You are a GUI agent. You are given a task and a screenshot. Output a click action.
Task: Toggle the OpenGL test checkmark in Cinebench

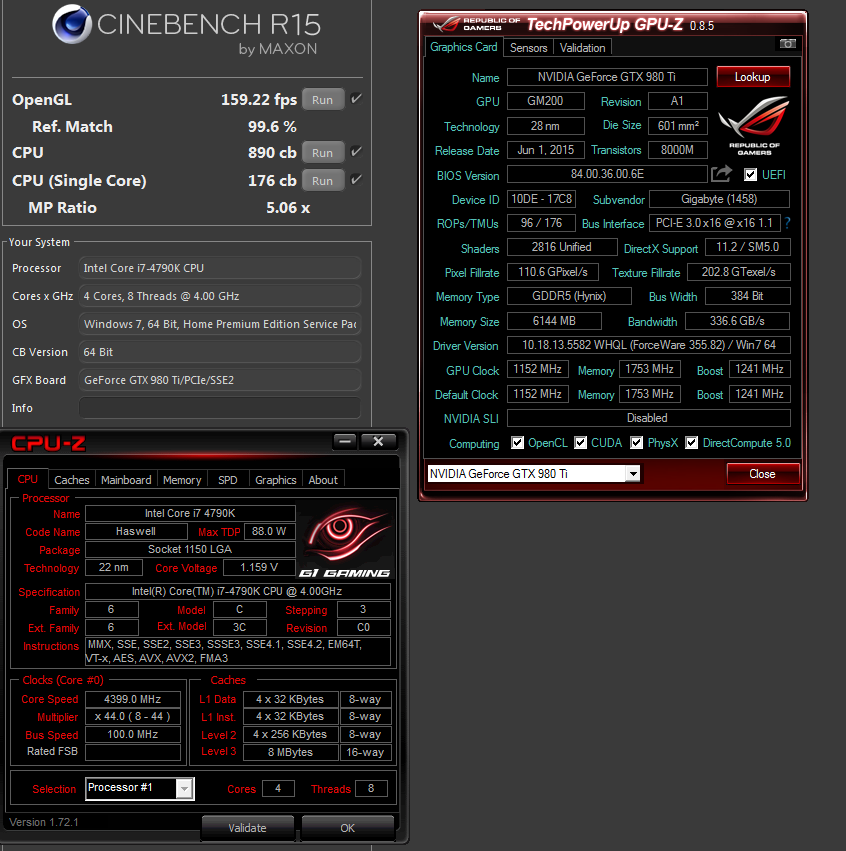point(356,99)
